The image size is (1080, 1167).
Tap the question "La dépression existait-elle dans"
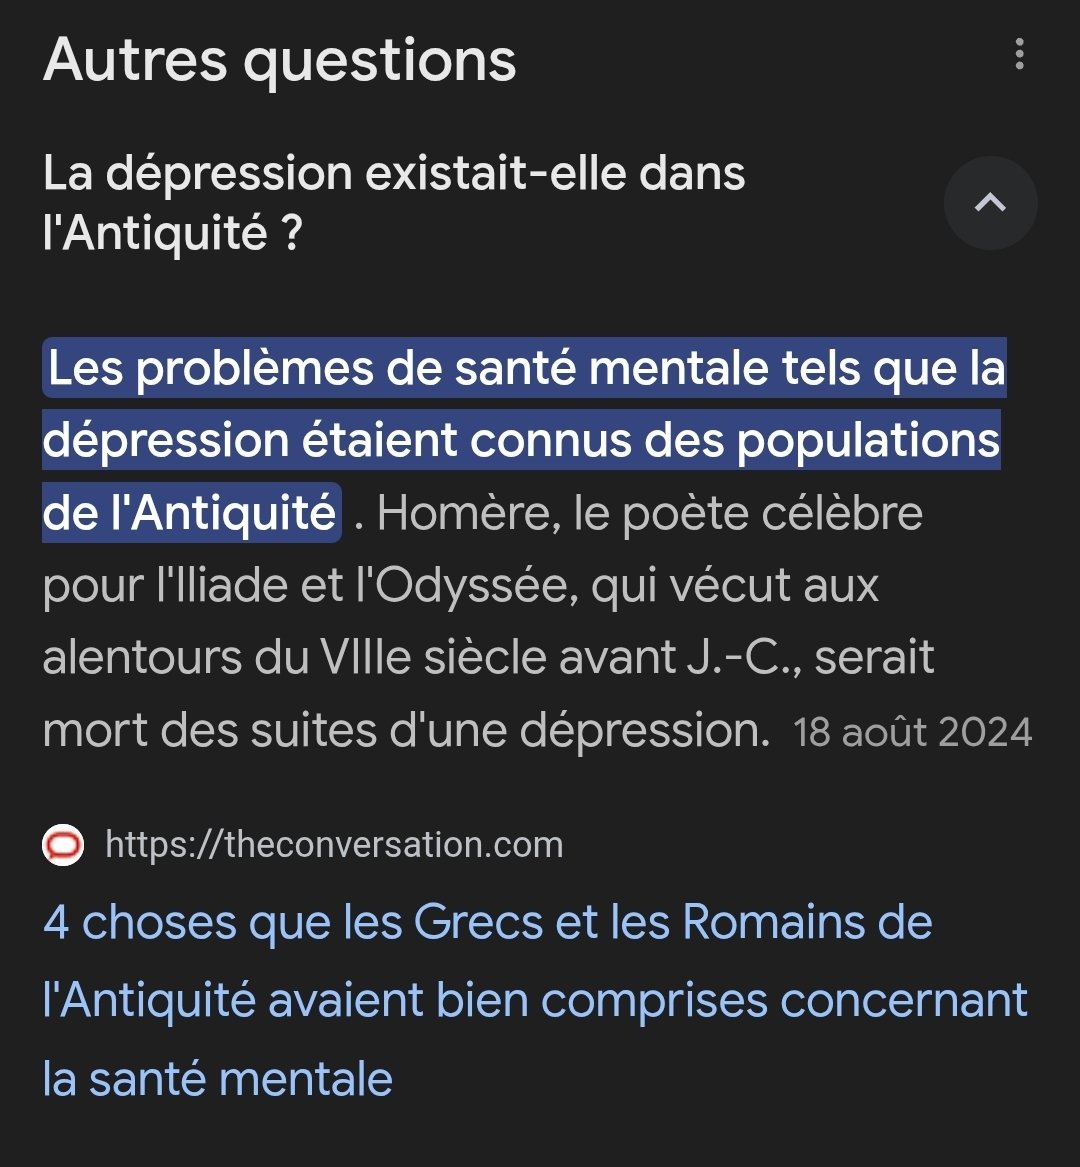point(394,174)
